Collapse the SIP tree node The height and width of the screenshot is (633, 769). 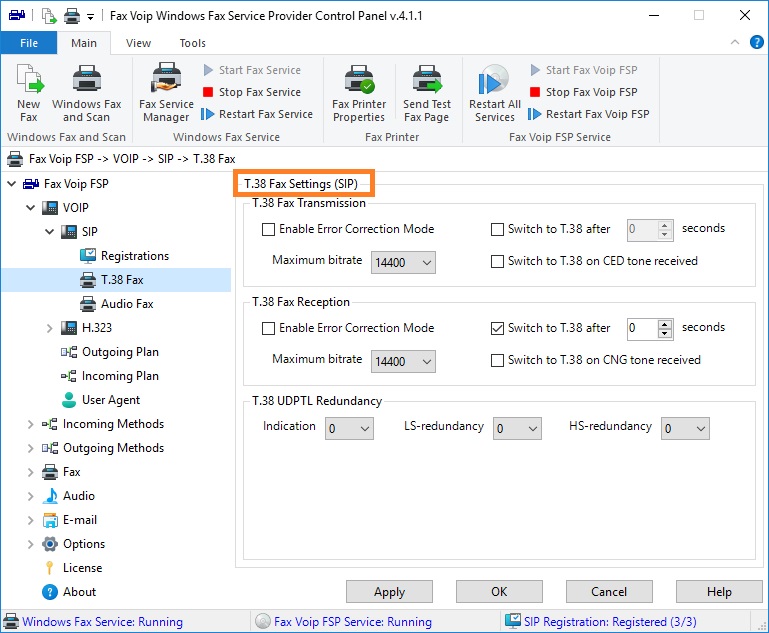click(x=50, y=232)
